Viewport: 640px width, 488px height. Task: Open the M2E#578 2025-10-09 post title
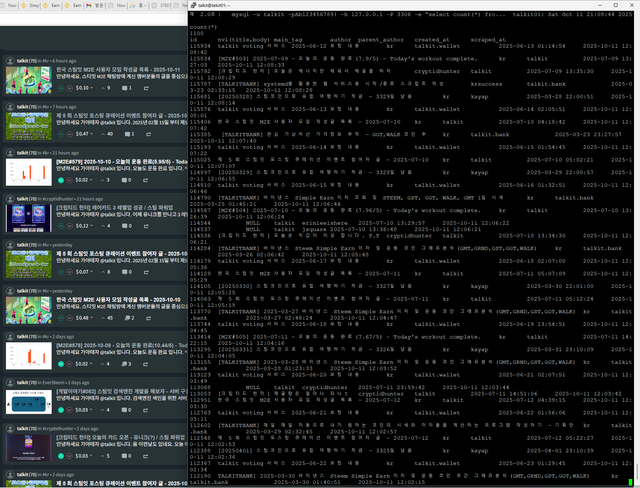tap(121, 346)
